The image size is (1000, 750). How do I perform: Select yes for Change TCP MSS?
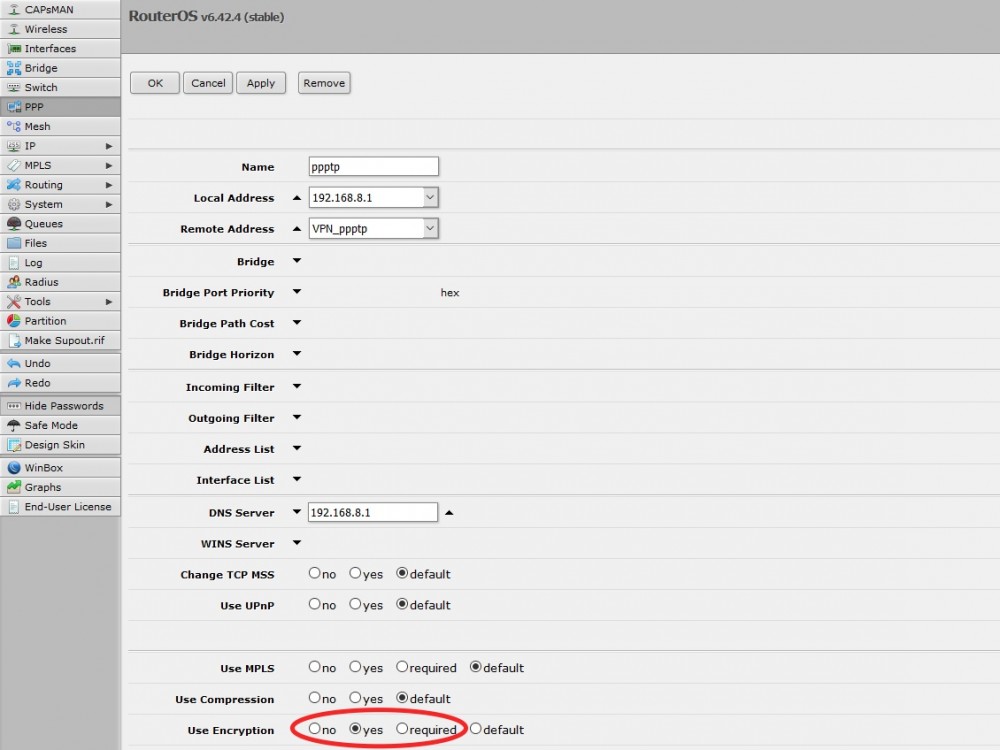(x=355, y=574)
